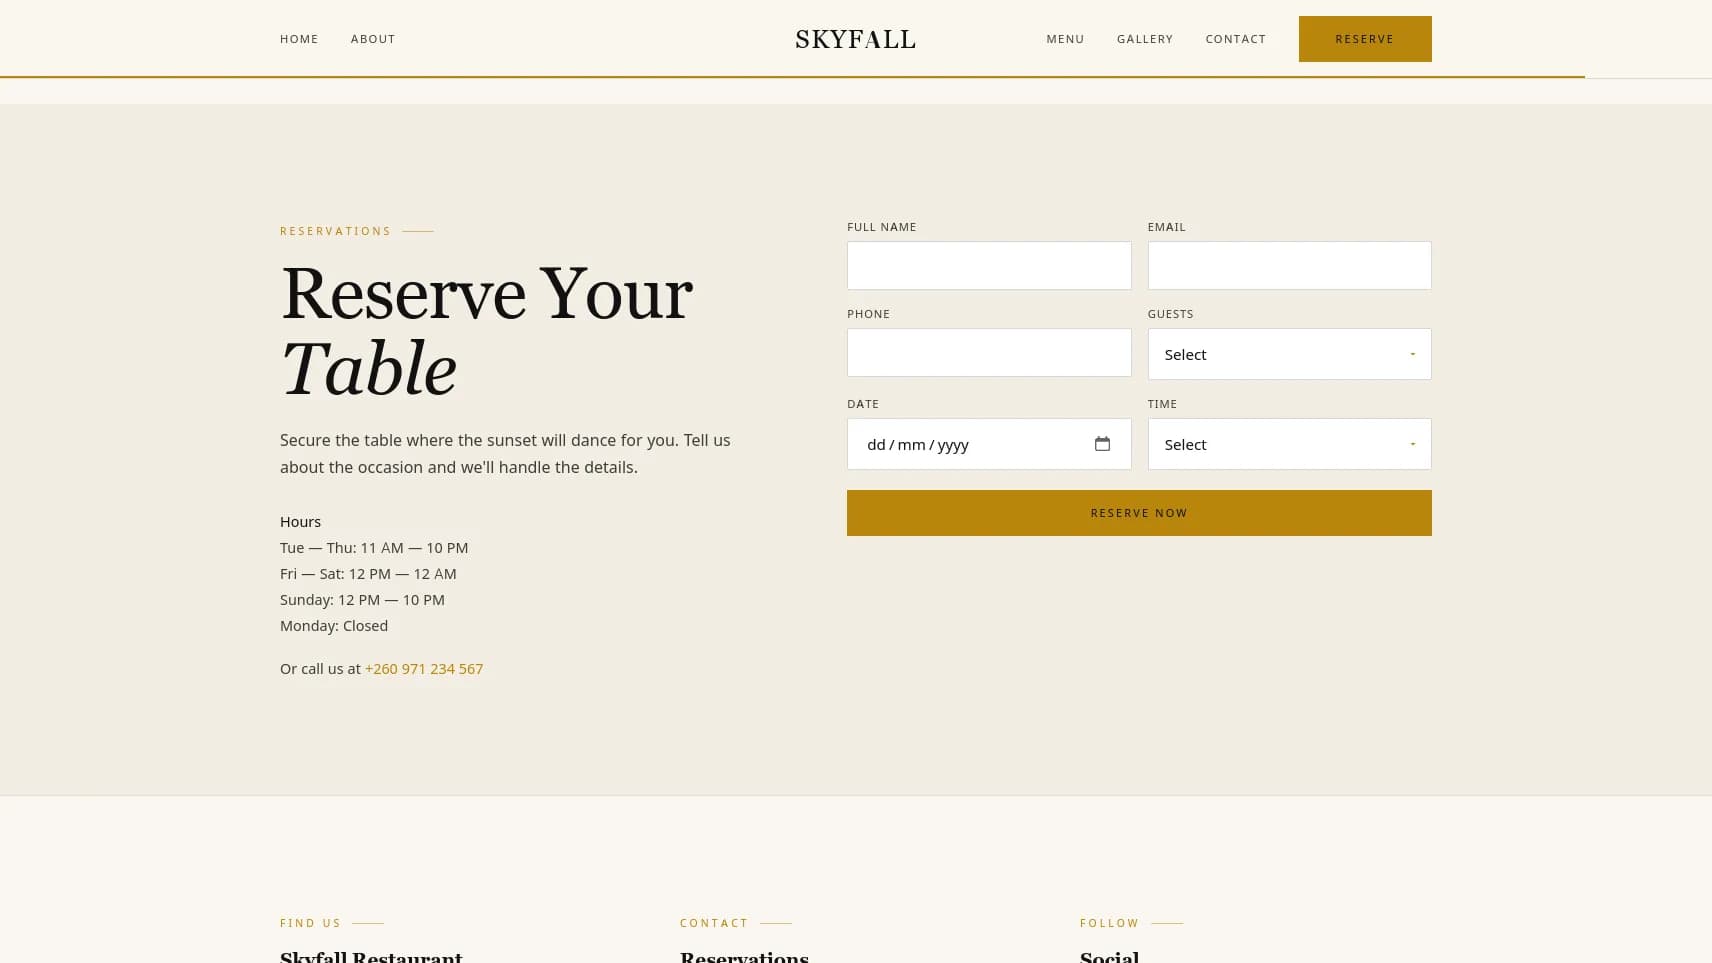
Task: Click the 'FOLLOW' footer label
Action: (1109, 923)
